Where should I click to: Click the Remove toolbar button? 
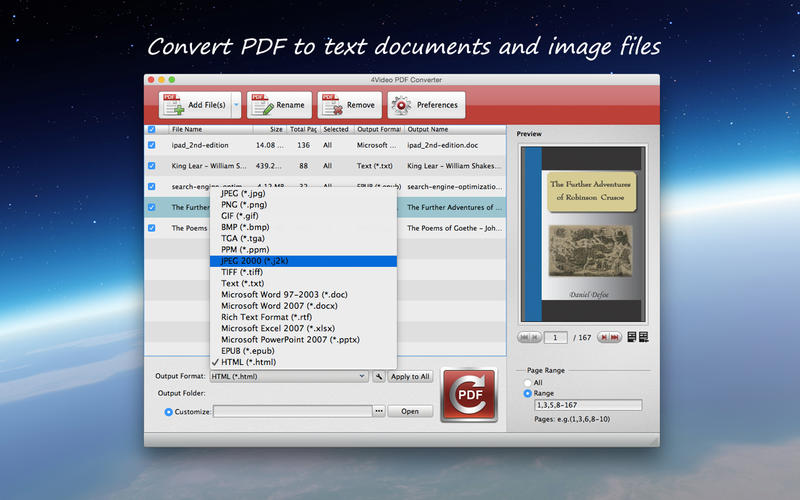(350, 105)
